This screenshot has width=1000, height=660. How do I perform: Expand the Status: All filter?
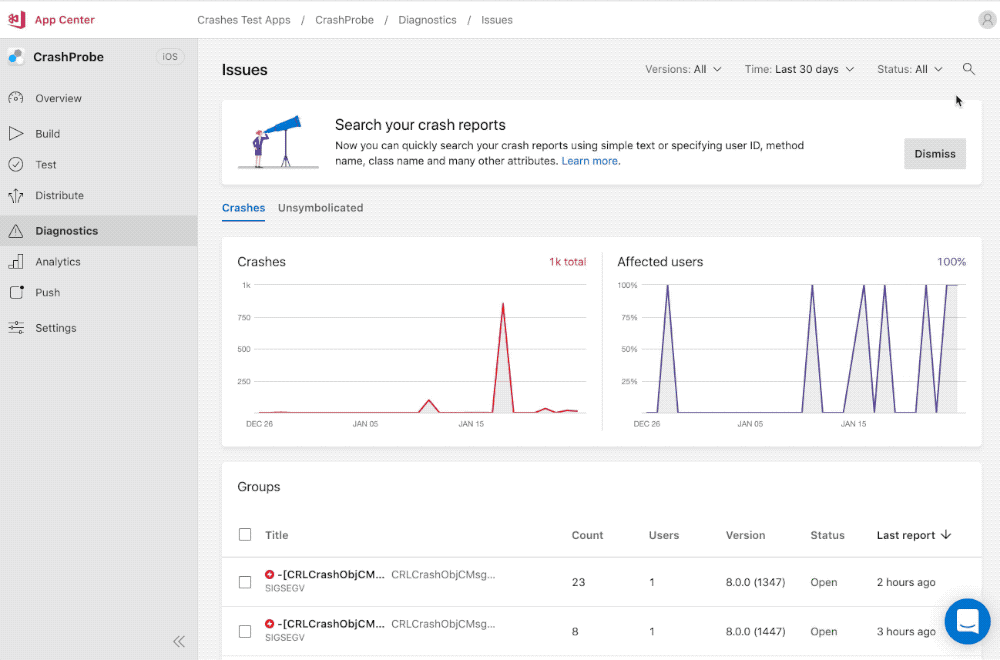pyautogui.click(x=909, y=69)
